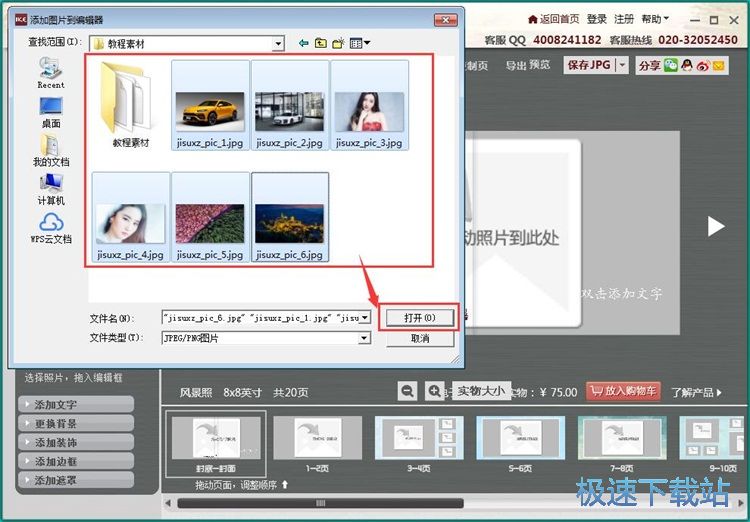Click the Open button in dialog

point(419,317)
